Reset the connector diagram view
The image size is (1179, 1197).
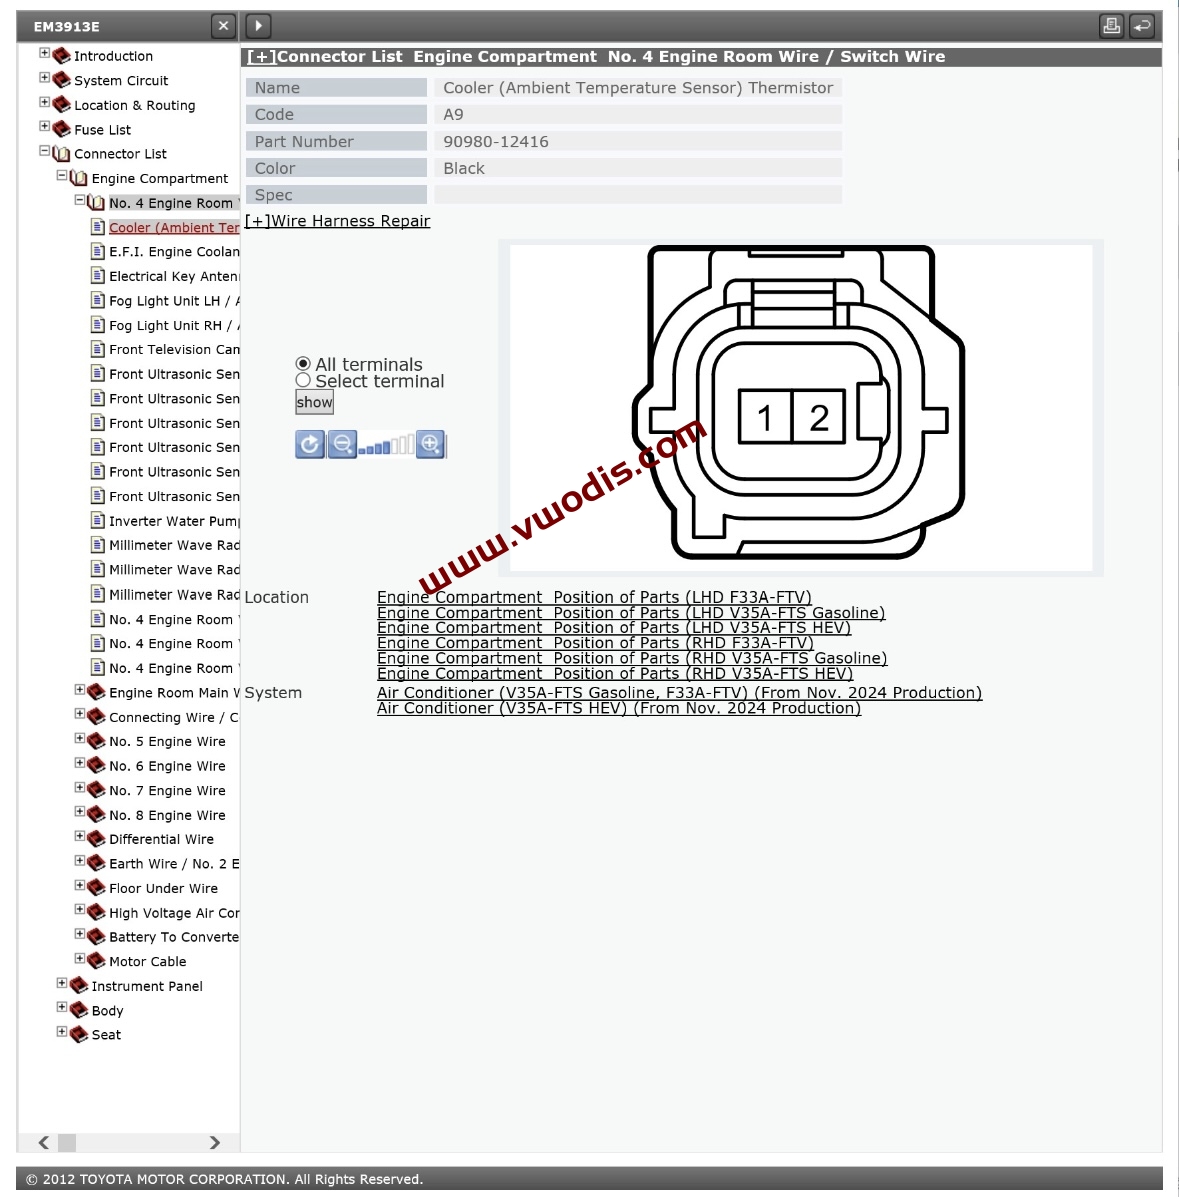[x=310, y=445]
